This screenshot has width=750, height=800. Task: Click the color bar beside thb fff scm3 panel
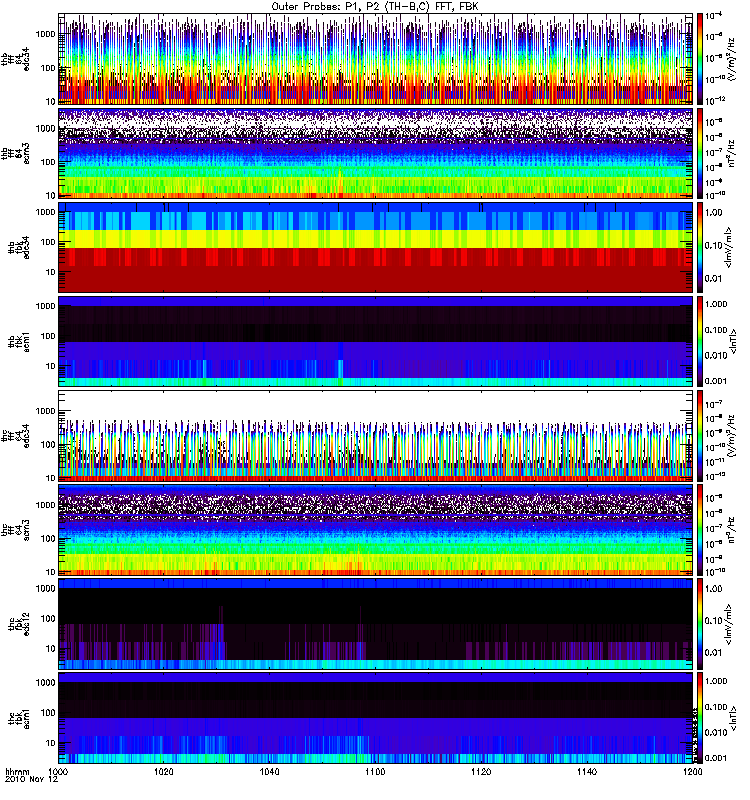(x=700, y=153)
